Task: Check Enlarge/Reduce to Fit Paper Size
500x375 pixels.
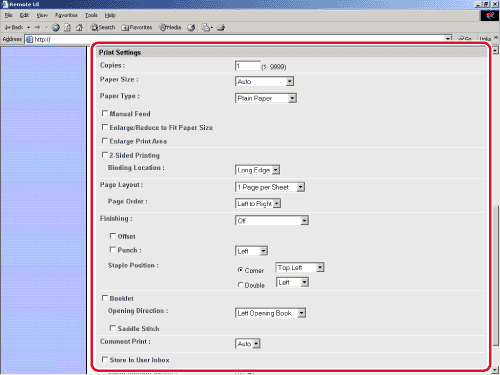Action: coord(105,127)
